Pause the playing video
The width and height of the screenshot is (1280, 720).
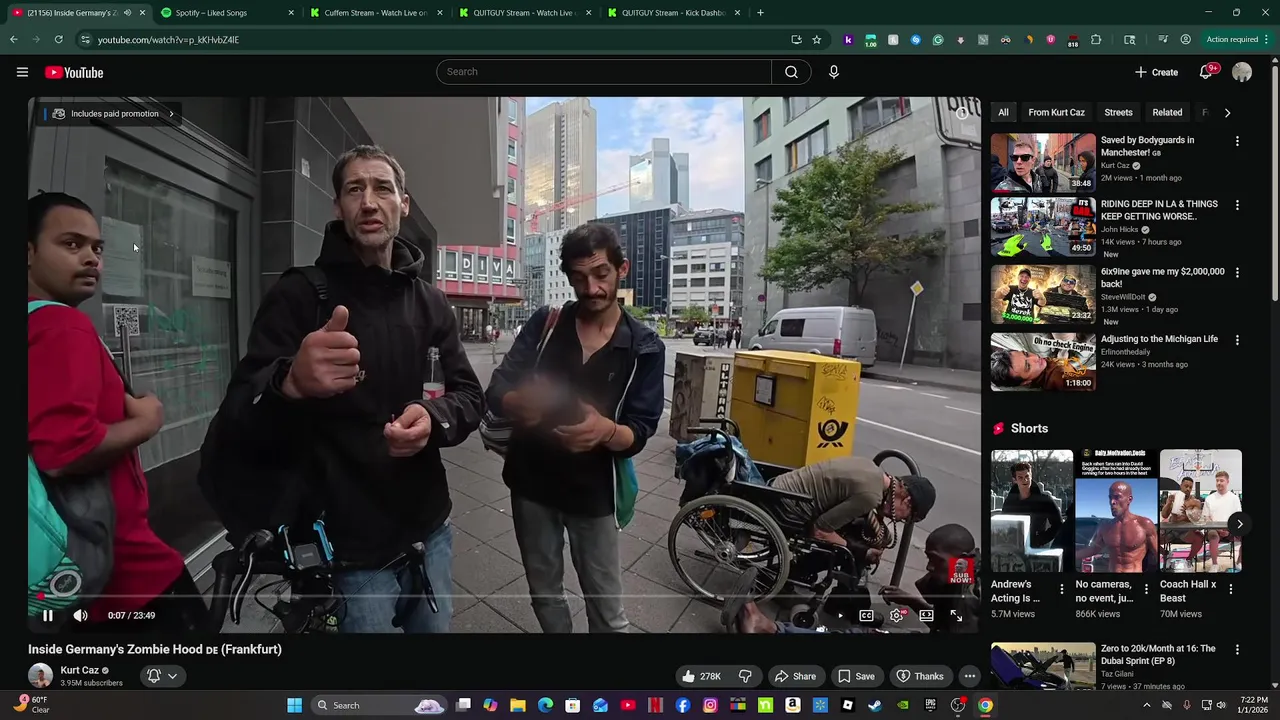tap(47, 616)
